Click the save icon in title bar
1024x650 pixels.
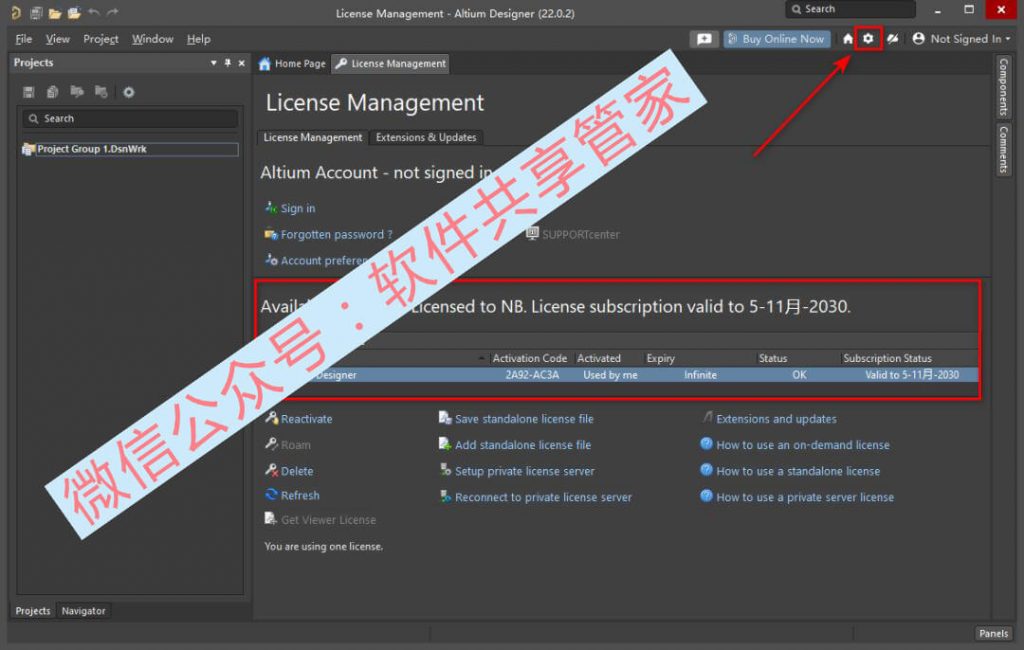(36, 12)
